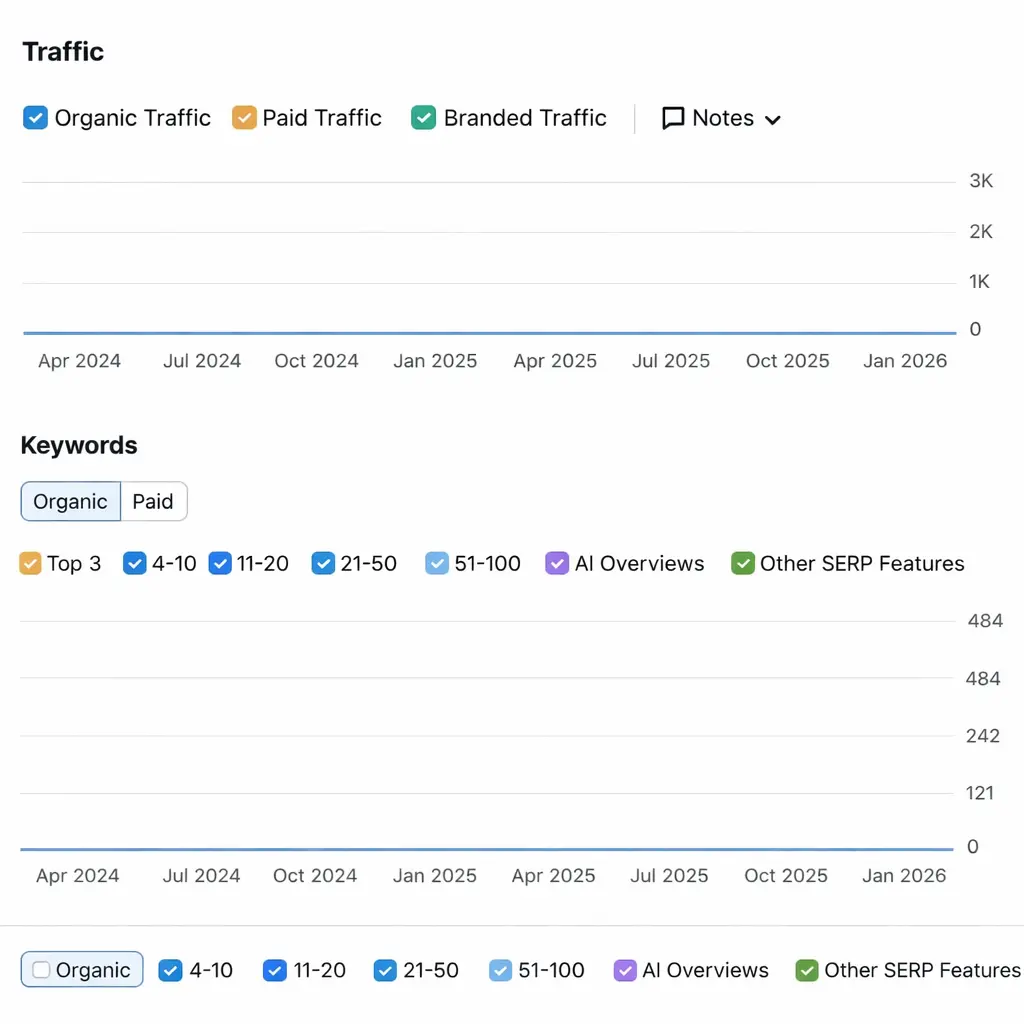Disable AI Overviews in bottom legend

(x=624, y=970)
